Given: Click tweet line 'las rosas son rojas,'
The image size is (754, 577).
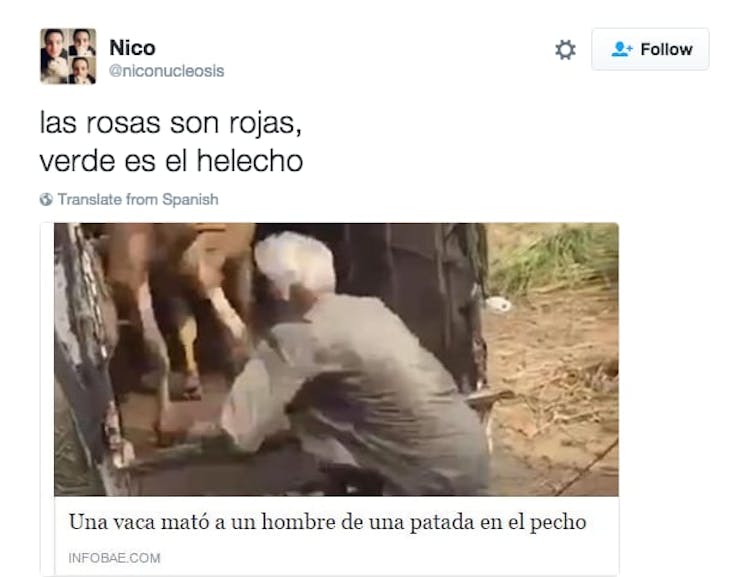Looking at the screenshot, I should pyautogui.click(x=171, y=123).
